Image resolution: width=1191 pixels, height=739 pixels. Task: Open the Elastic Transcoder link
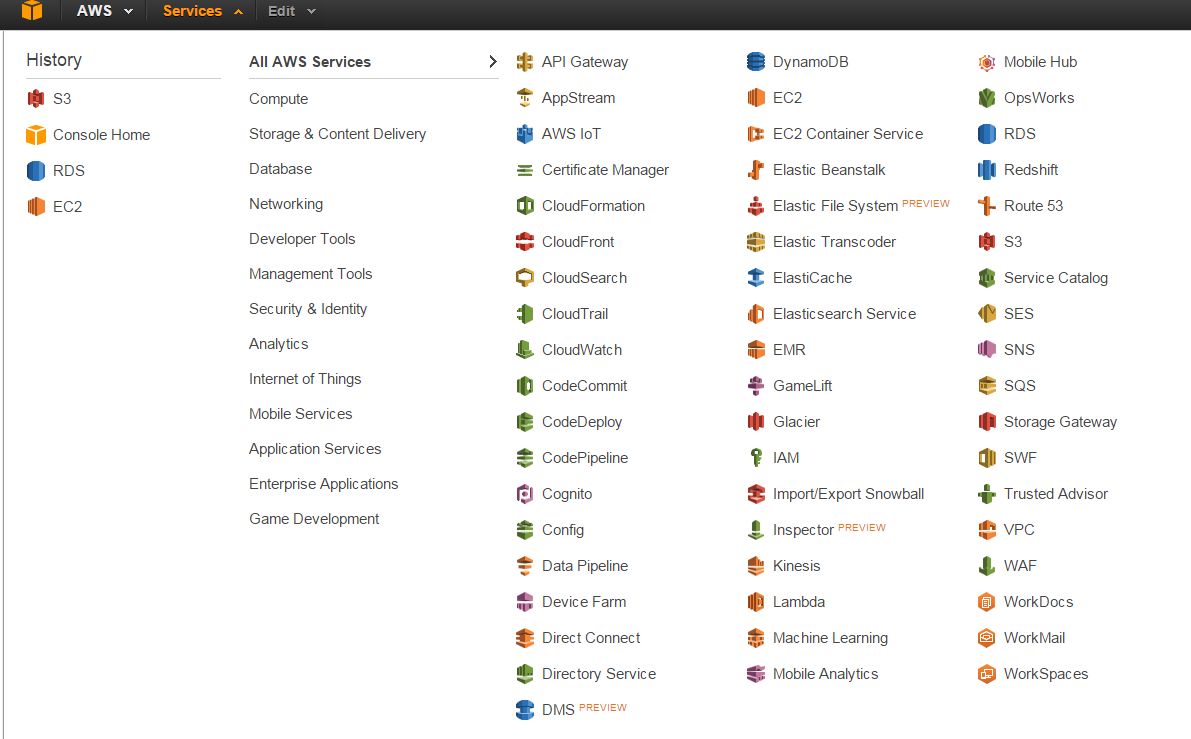click(x=834, y=242)
